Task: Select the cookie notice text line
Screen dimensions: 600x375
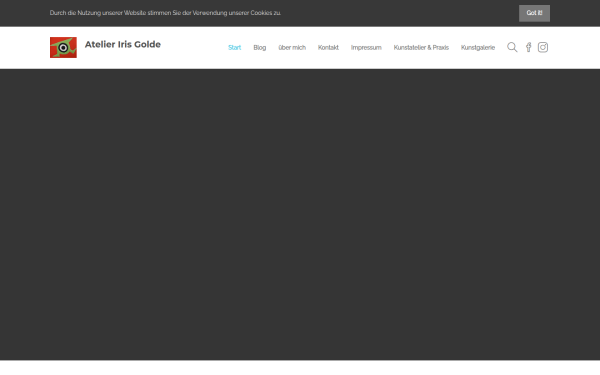Action: [x=165, y=13]
